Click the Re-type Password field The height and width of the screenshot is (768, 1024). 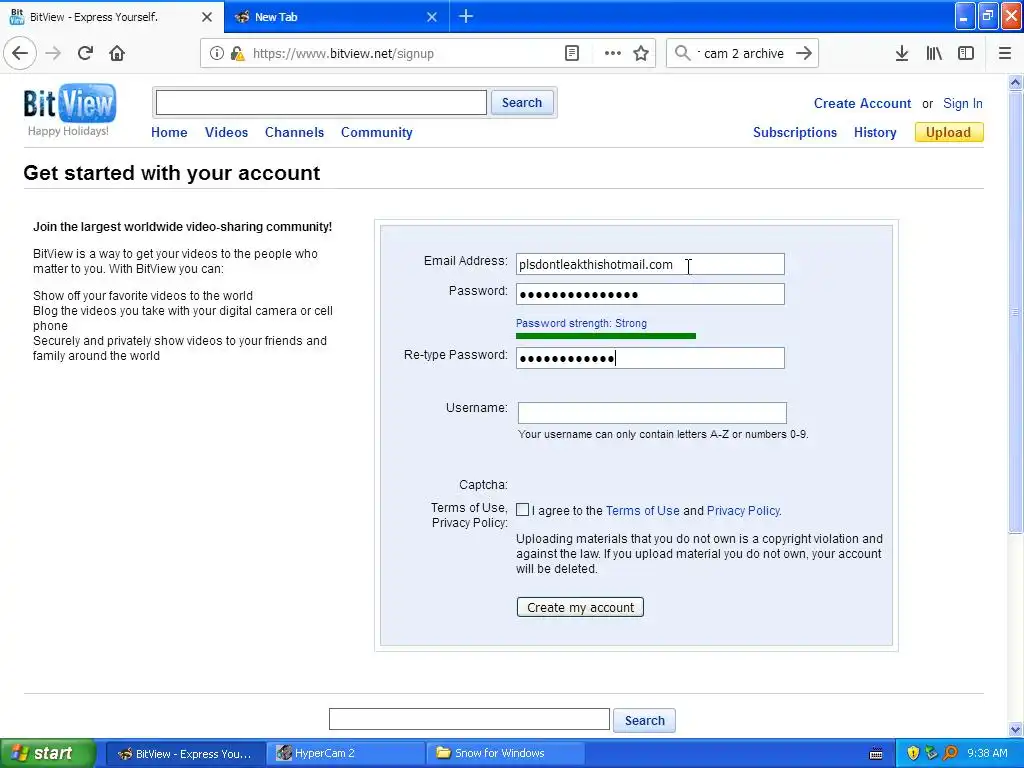tap(650, 358)
